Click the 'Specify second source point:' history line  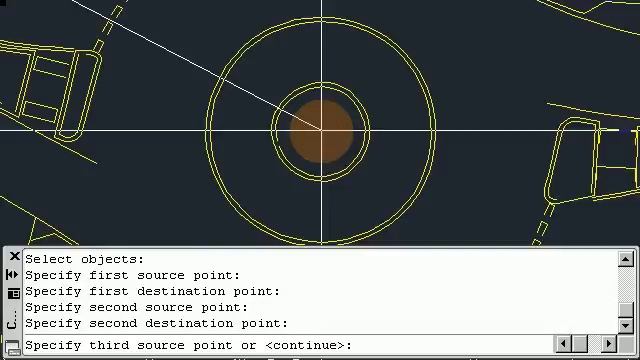[136, 307]
